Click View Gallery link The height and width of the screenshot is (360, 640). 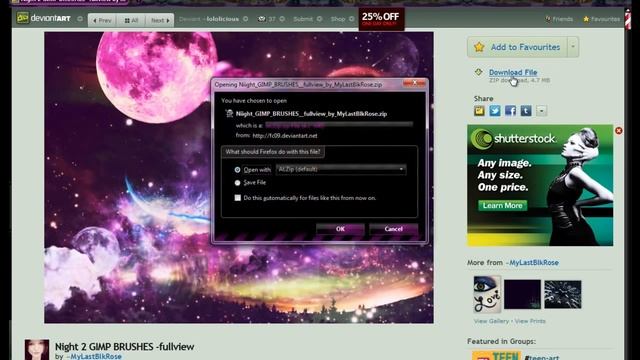point(491,321)
